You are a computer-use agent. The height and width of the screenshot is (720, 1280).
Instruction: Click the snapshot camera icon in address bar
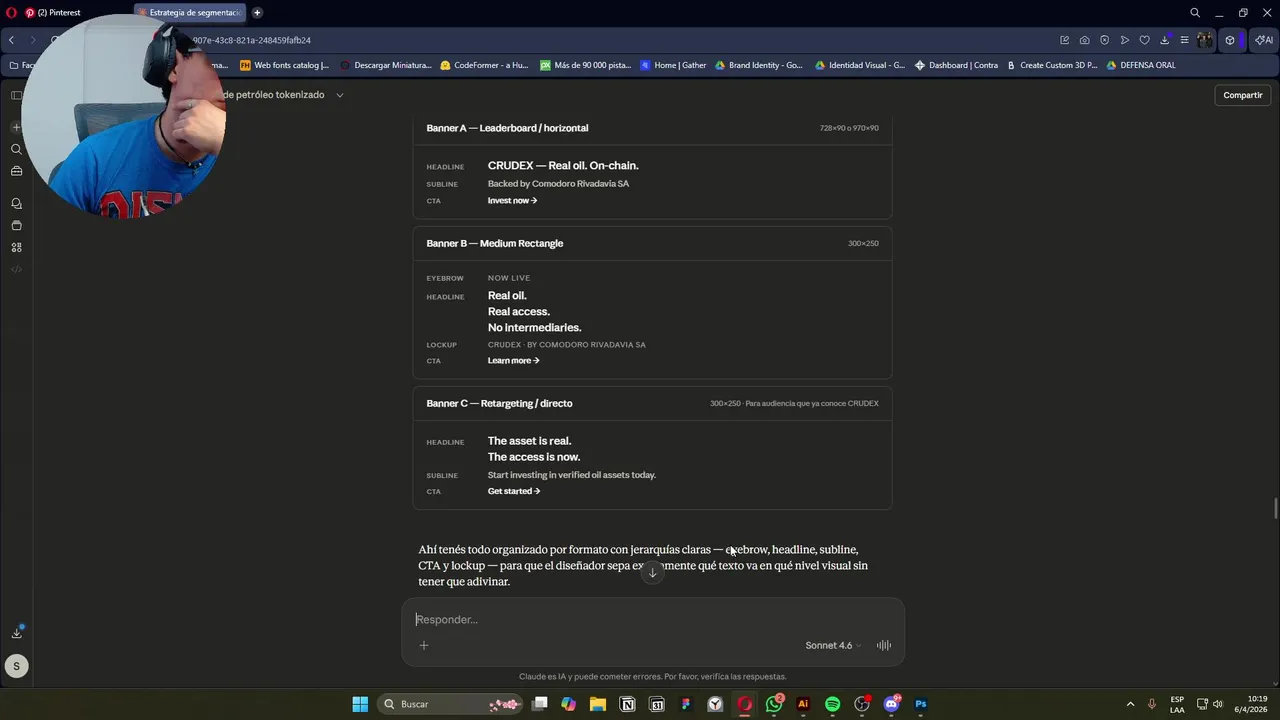[x=1085, y=40]
